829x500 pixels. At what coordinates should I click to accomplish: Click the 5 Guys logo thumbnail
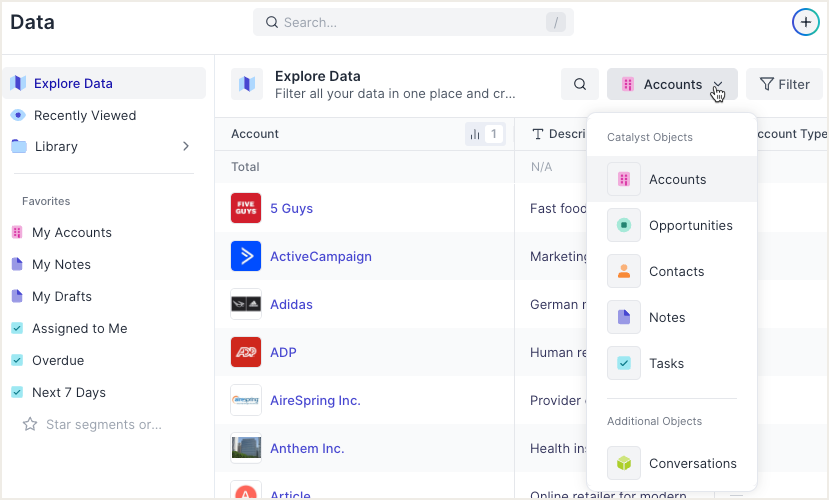coord(246,208)
